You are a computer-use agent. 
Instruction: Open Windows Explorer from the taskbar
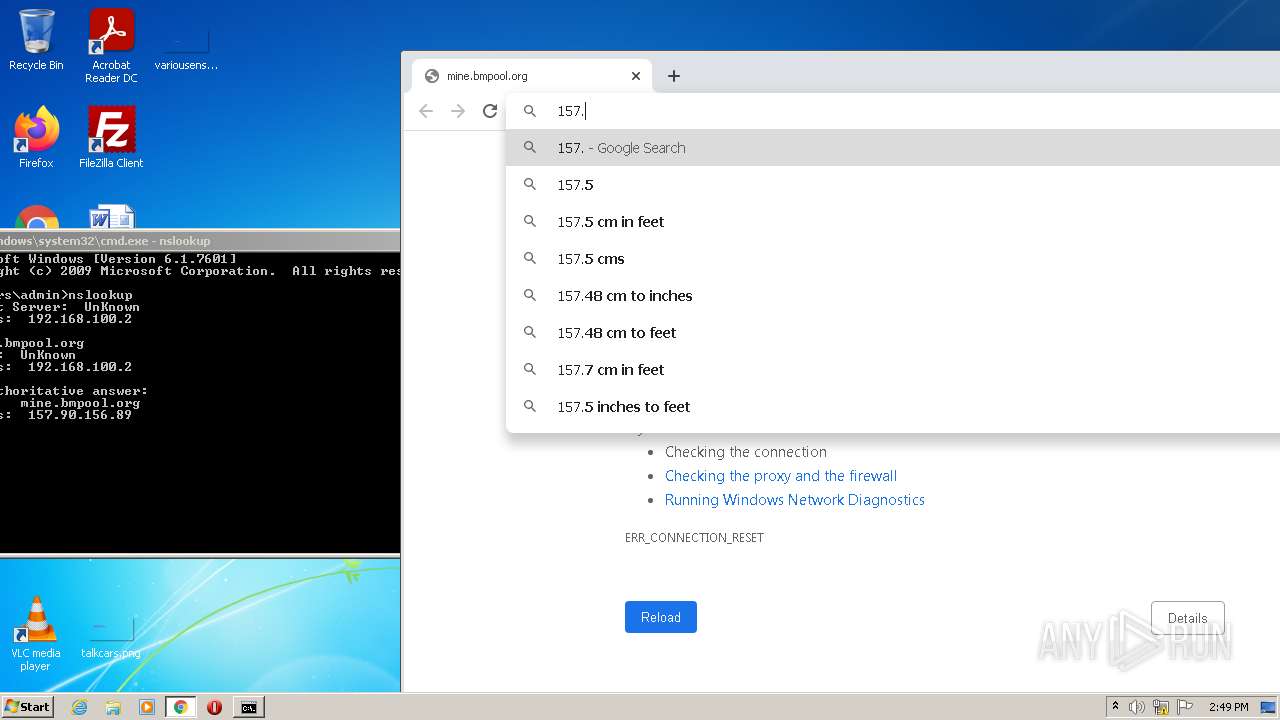click(x=113, y=707)
